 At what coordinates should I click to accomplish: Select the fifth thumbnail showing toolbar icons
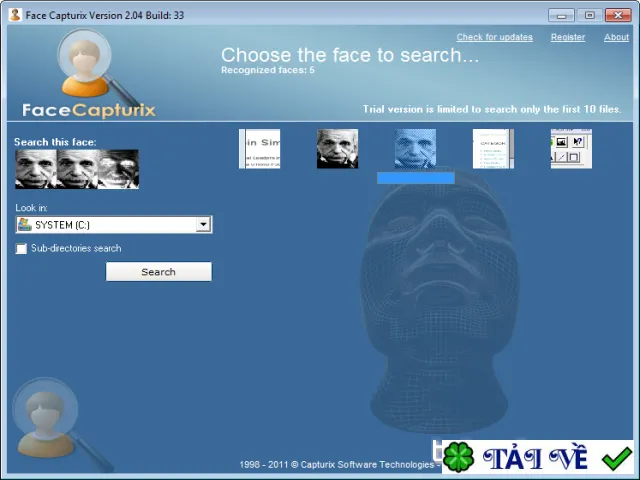571,149
